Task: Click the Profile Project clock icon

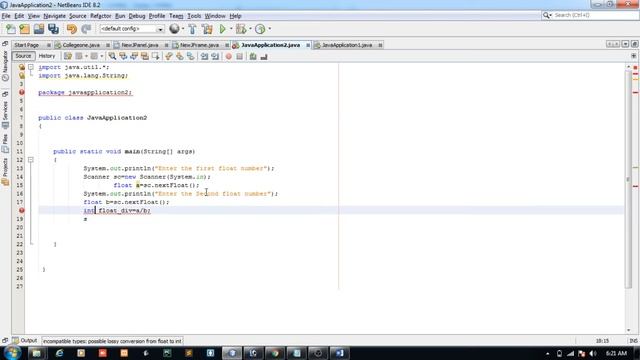Action: (x=260, y=29)
